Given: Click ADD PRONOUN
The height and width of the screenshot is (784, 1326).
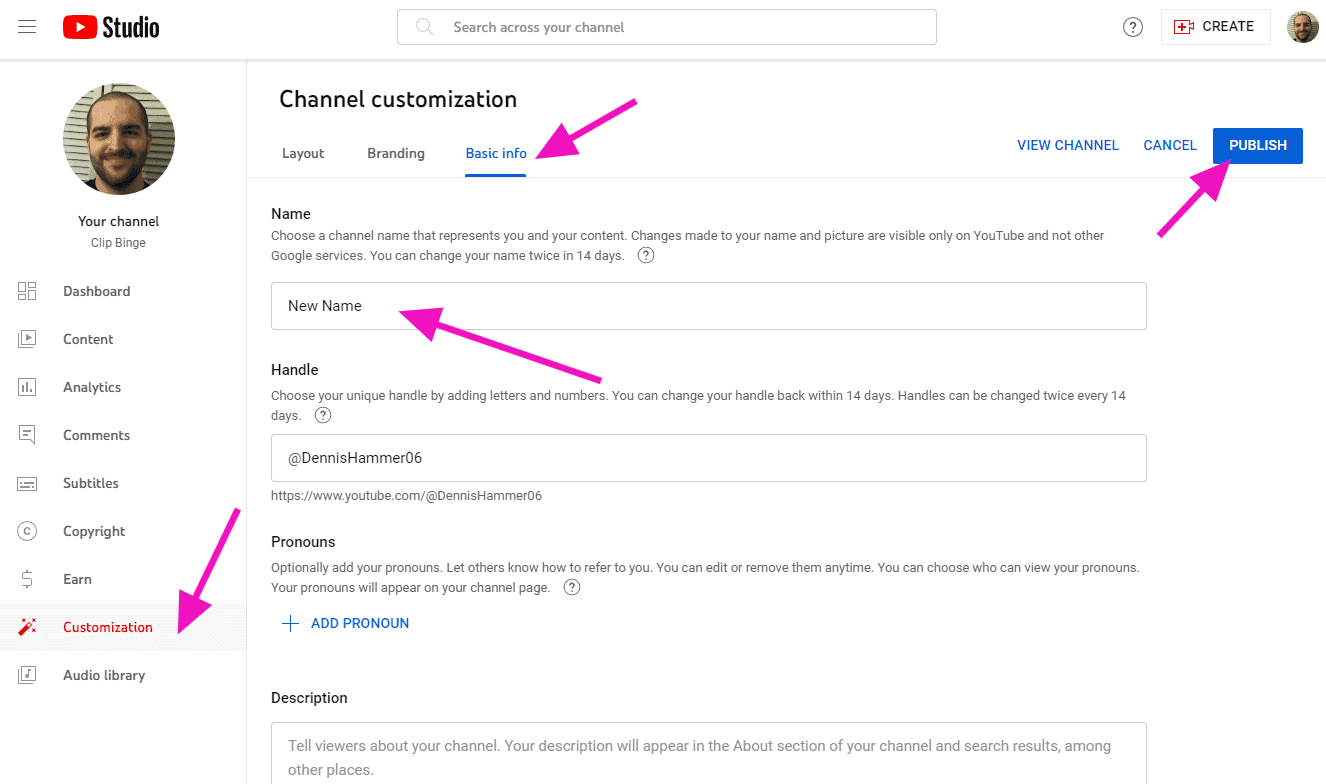Looking at the screenshot, I should point(346,623).
